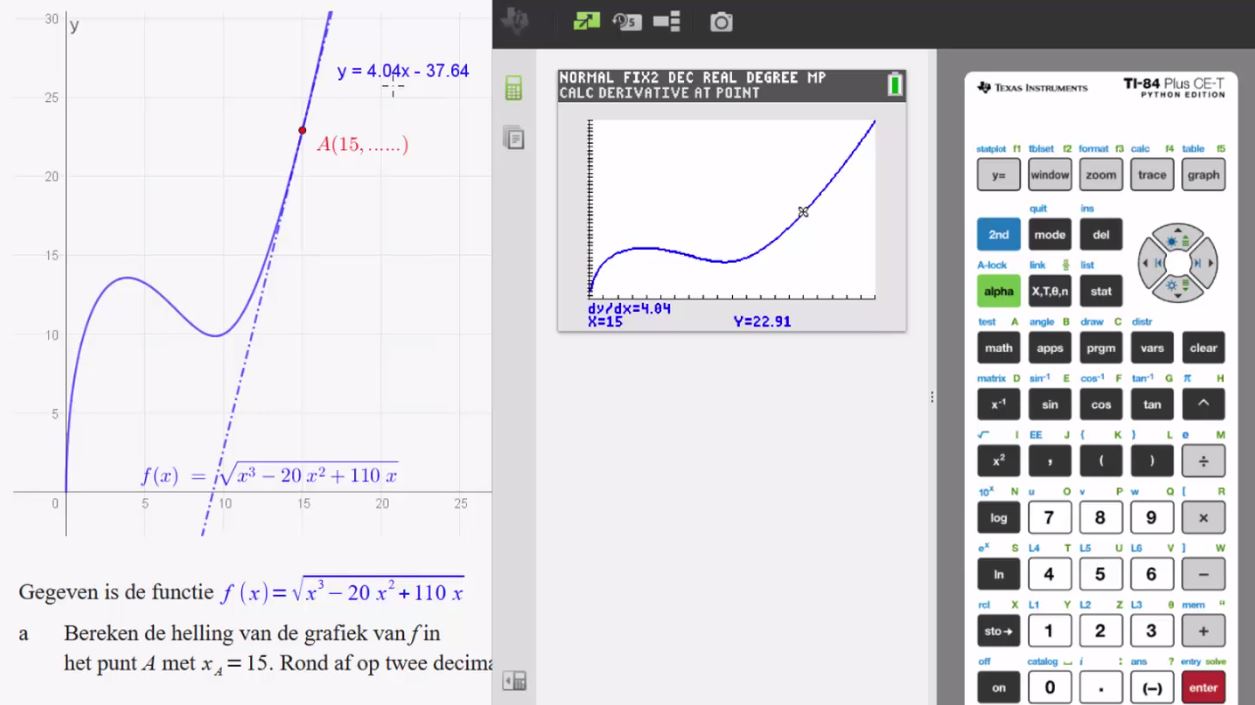The height and width of the screenshot is (705, 1255).
Task: Click the camera screenshot icon
Action: [x=721, y=22]
